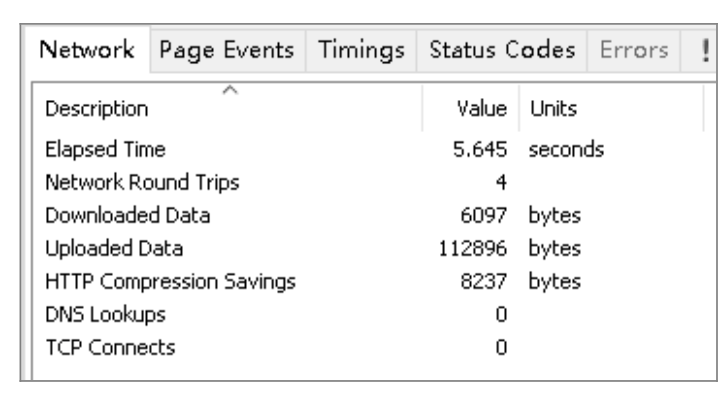Sort by the Description column header
Image resolution: width=728 pixels, height=394 pixels.
pyautogui.click(x=228, y=109)
